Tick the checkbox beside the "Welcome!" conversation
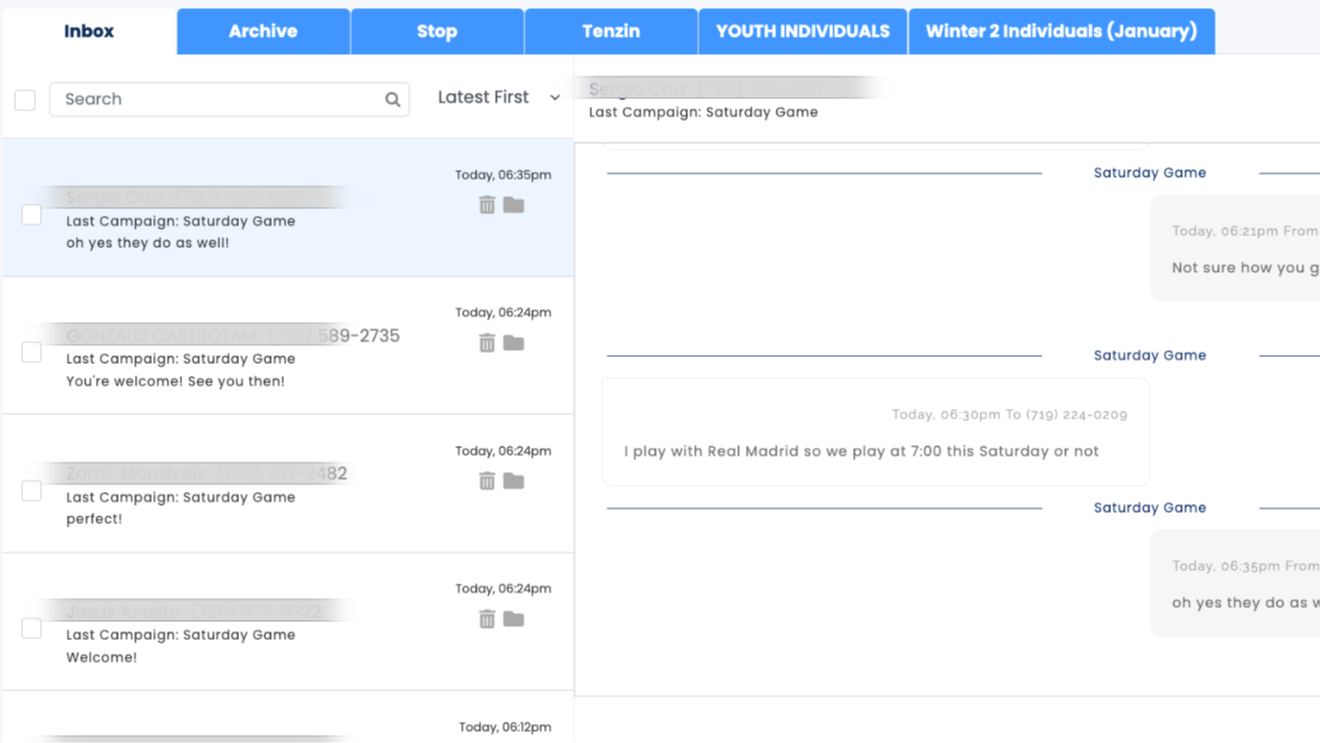This screenshot has width=1320, height=743. pos(32,628)
